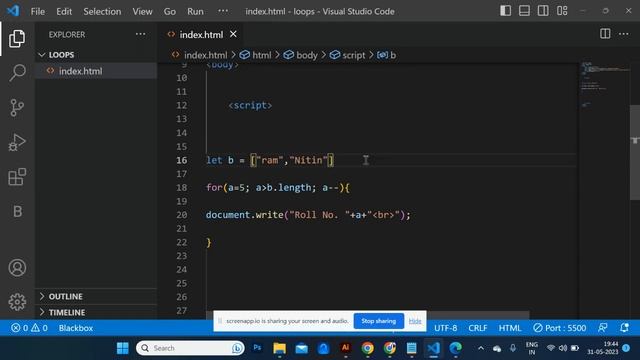
Task: Click Stop sharing button
Action: pyautogui.click(x=378, y=321)
